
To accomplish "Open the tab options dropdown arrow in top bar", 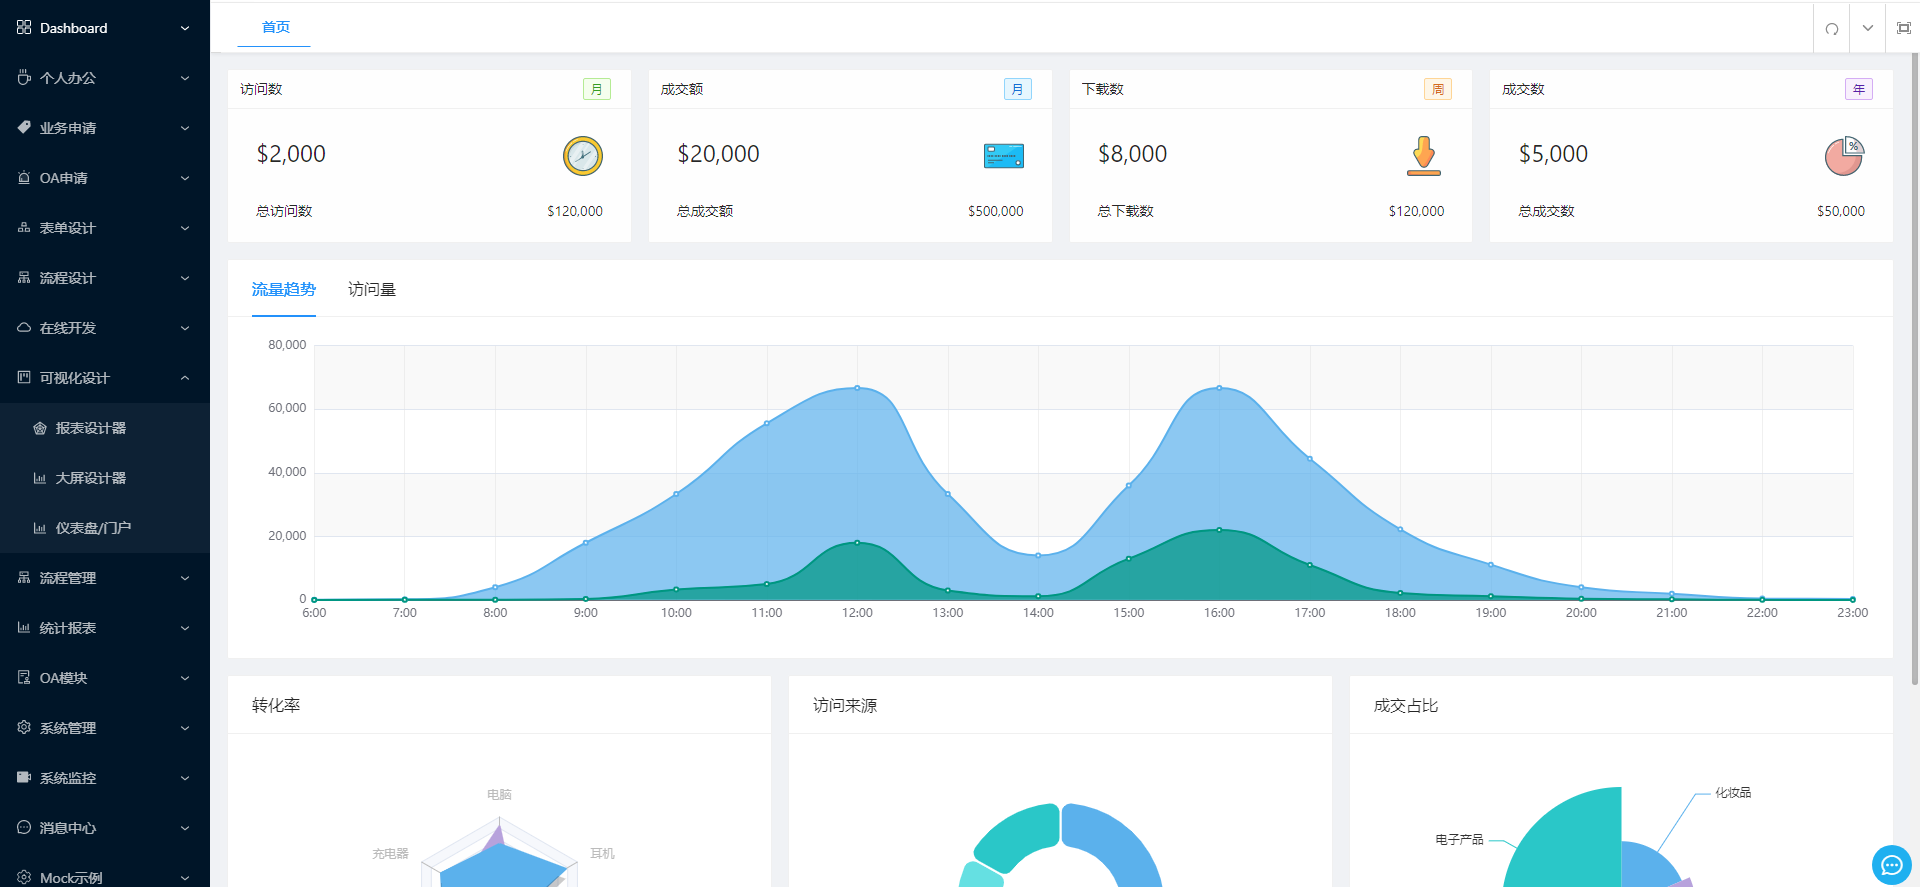I will [1868, 28].
